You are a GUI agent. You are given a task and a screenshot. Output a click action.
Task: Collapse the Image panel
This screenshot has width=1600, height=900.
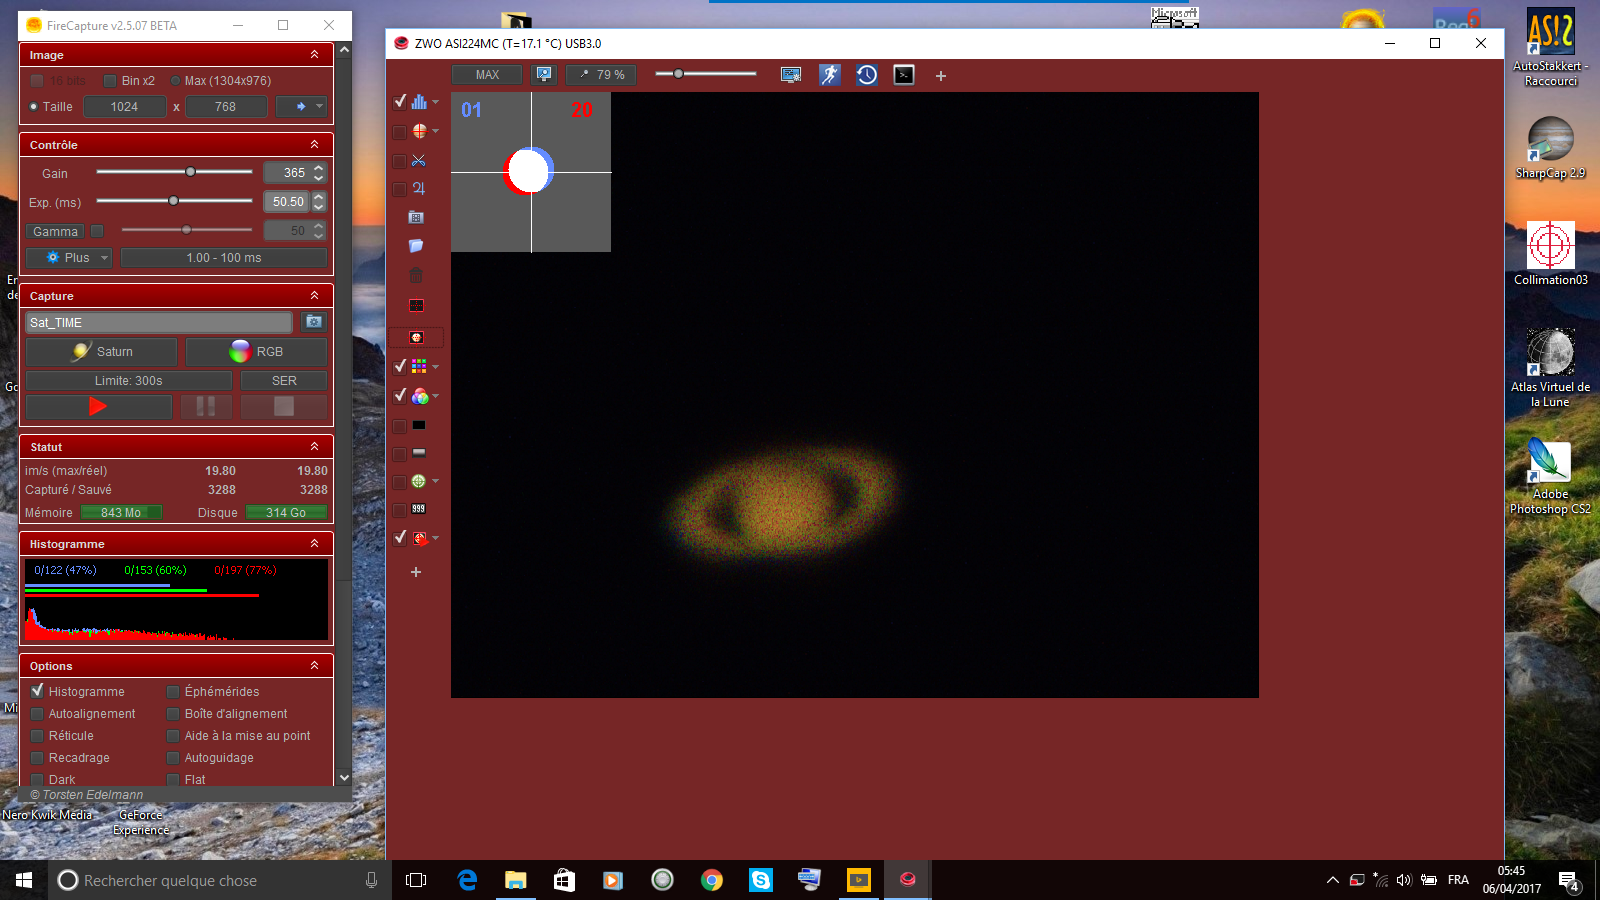[314, 55]
